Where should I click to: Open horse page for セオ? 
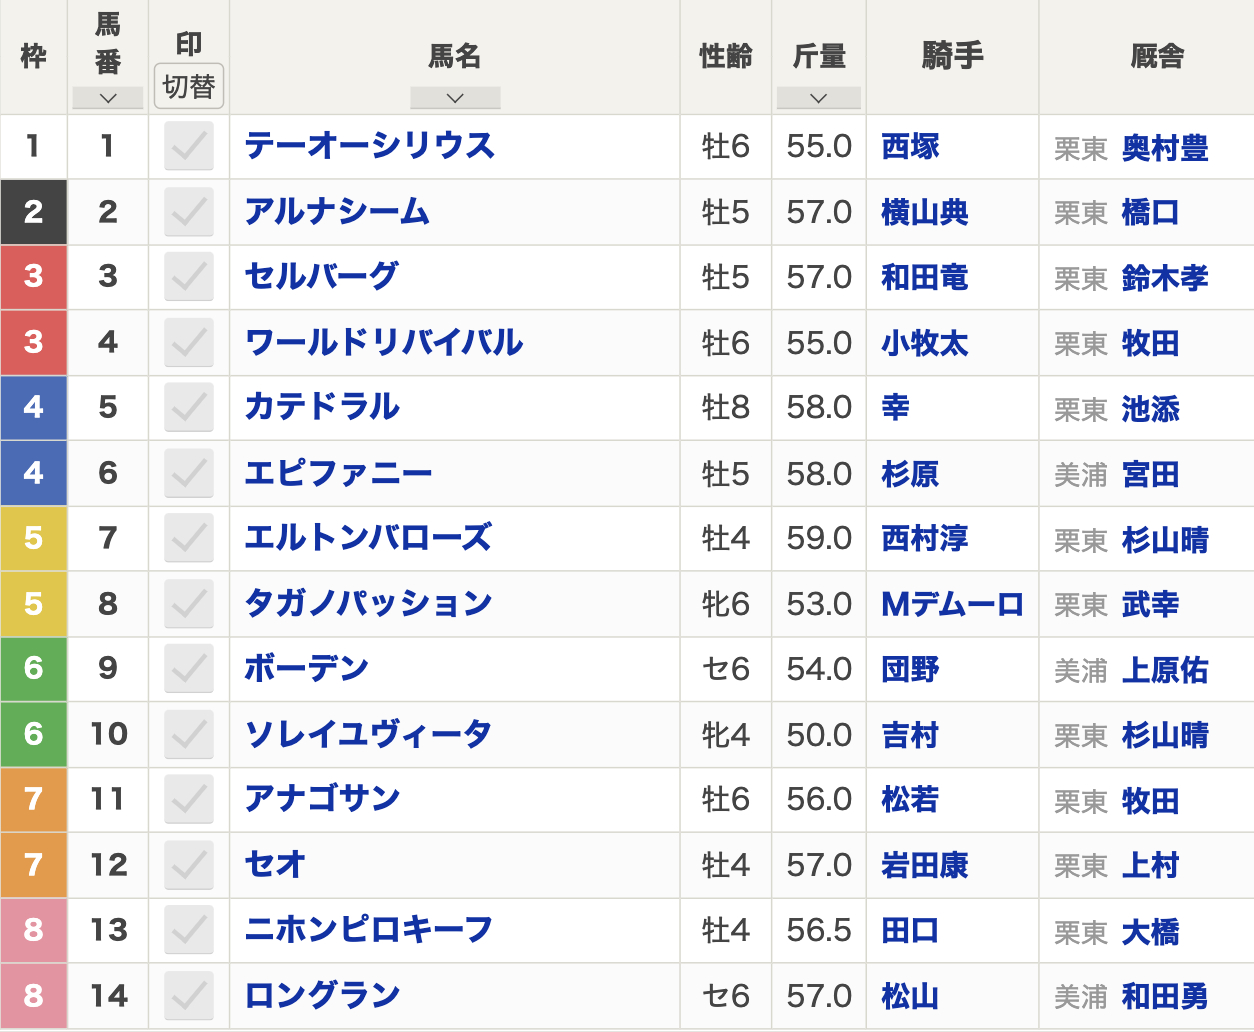point(275,864)
